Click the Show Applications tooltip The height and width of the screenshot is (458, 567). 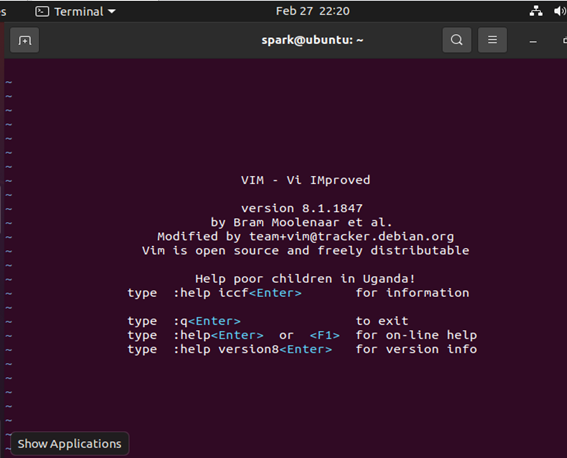click(x=69, y=444)
